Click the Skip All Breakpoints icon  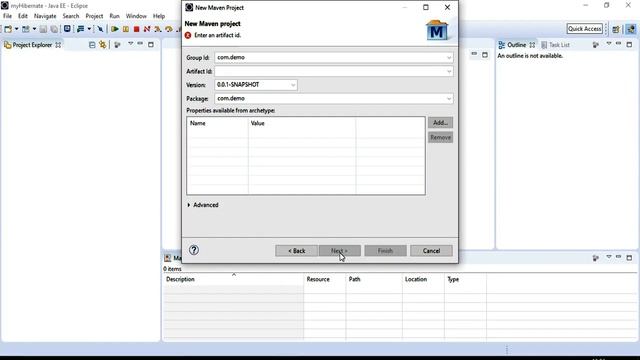(100, 29)
